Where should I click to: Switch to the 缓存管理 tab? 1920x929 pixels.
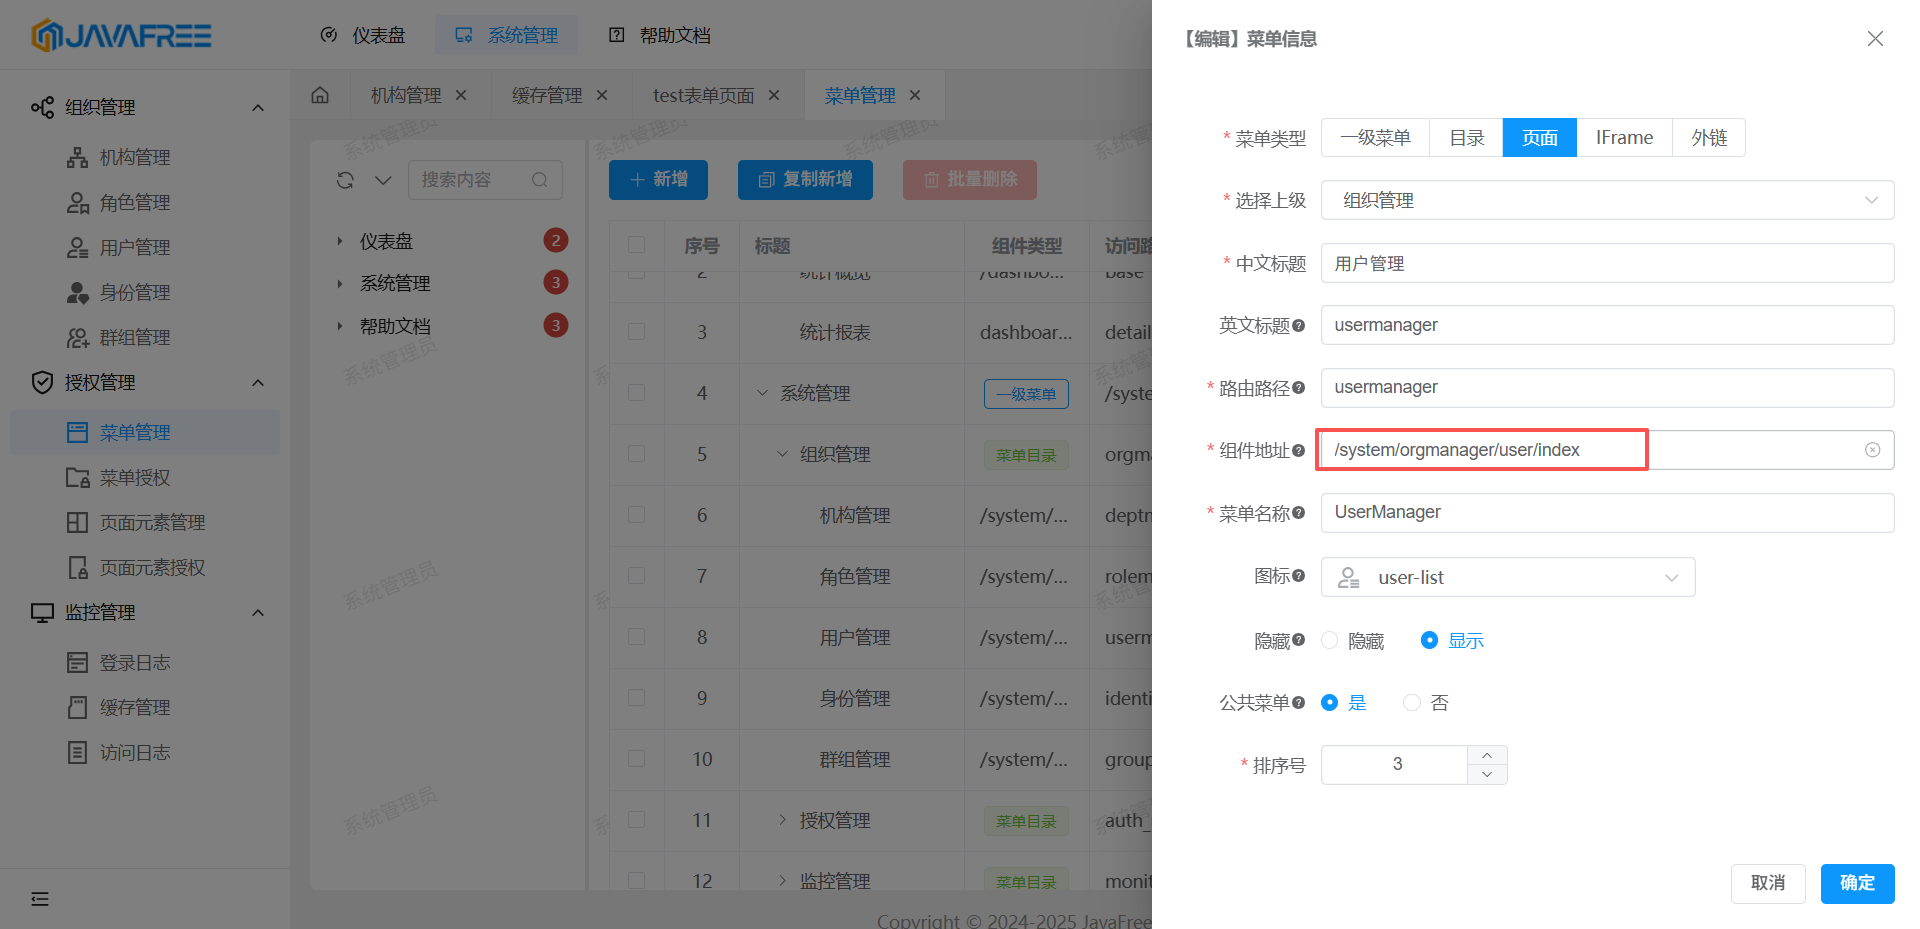tap(546, 94)
